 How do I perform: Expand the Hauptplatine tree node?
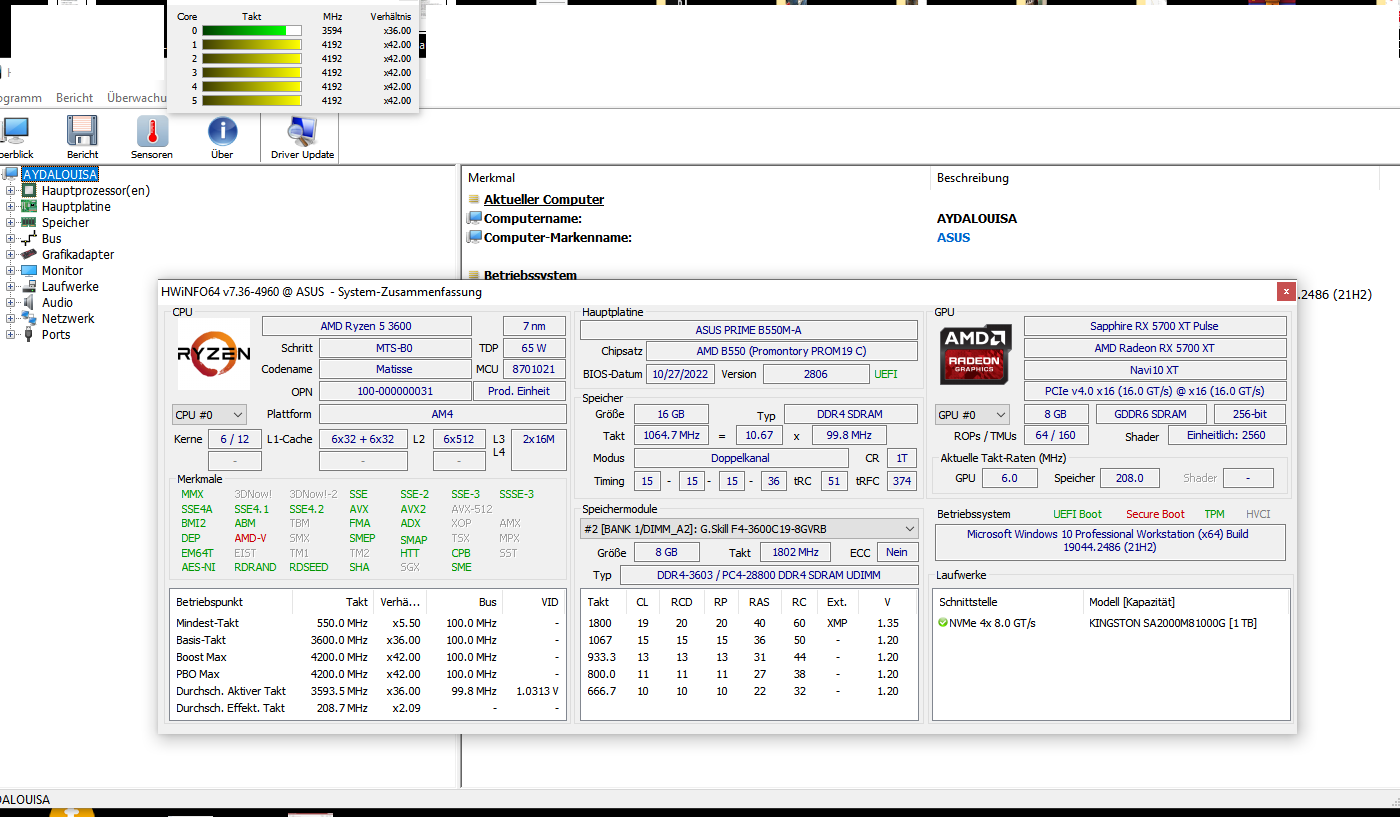click(11, 206)
